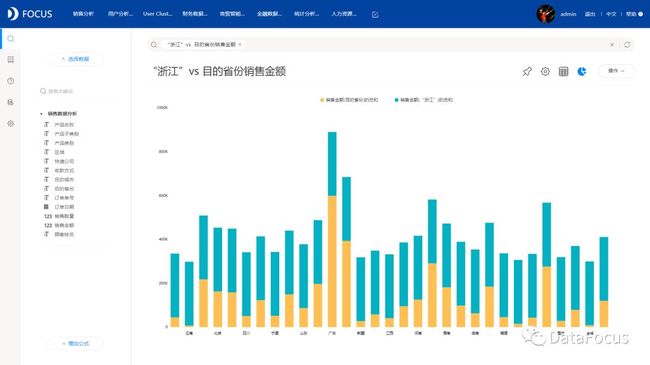
Task: Open the 金融数据 nav tab
Action: [269, 14]
